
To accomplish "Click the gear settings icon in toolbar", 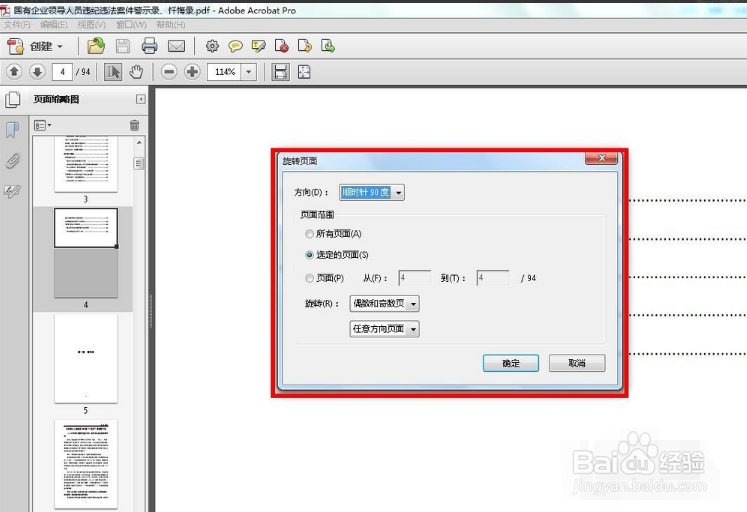I will click(212, 46).
